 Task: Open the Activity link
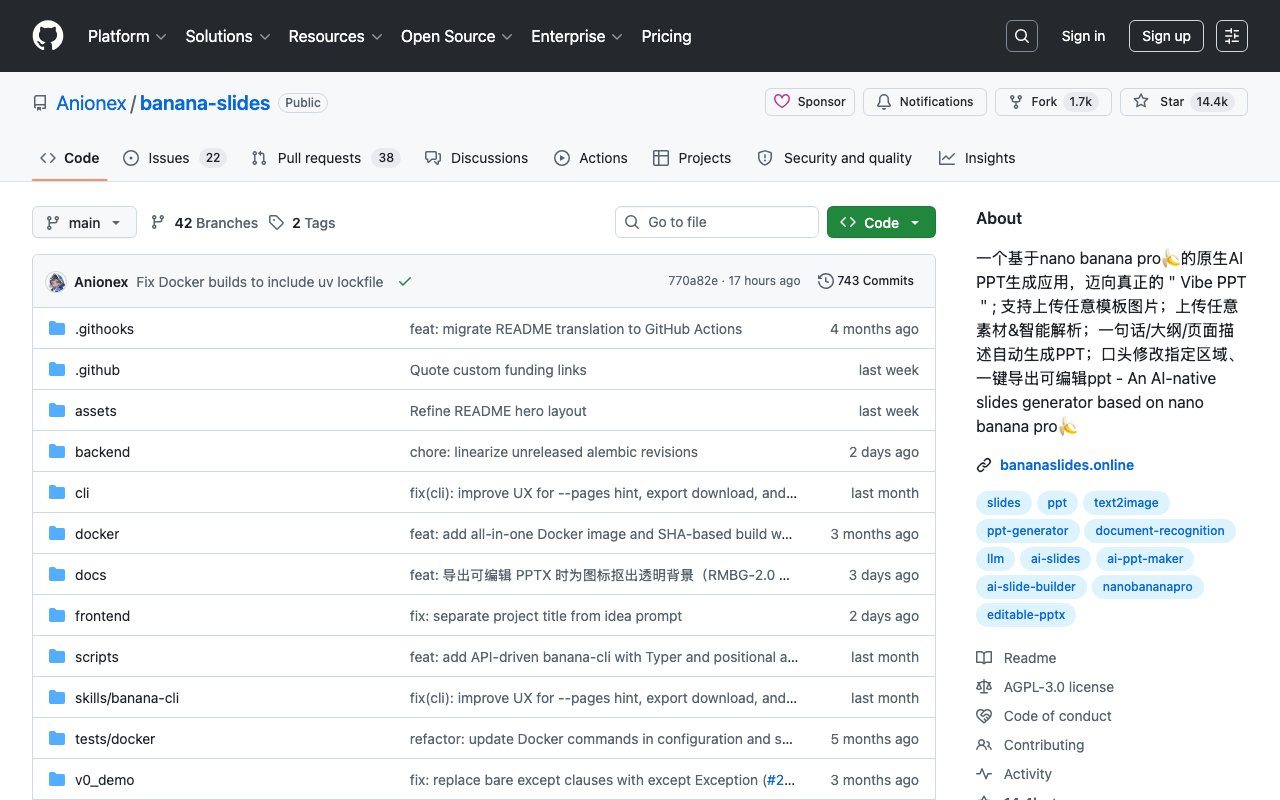point(1014,774)
